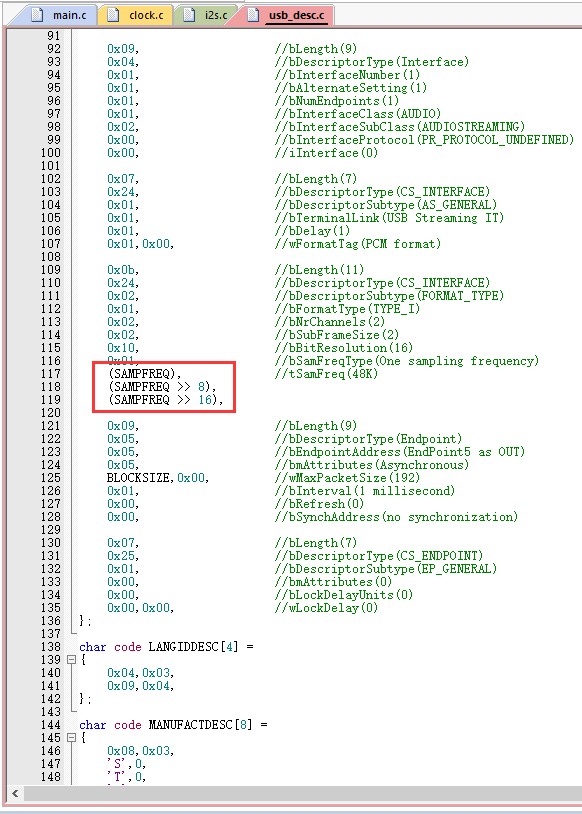This screenshot has width=582, height=814.
Task: Click the //bDescriptorType(CS_ENDPOINT) comment
Action: pyautogui.click(x=378, y=555)
